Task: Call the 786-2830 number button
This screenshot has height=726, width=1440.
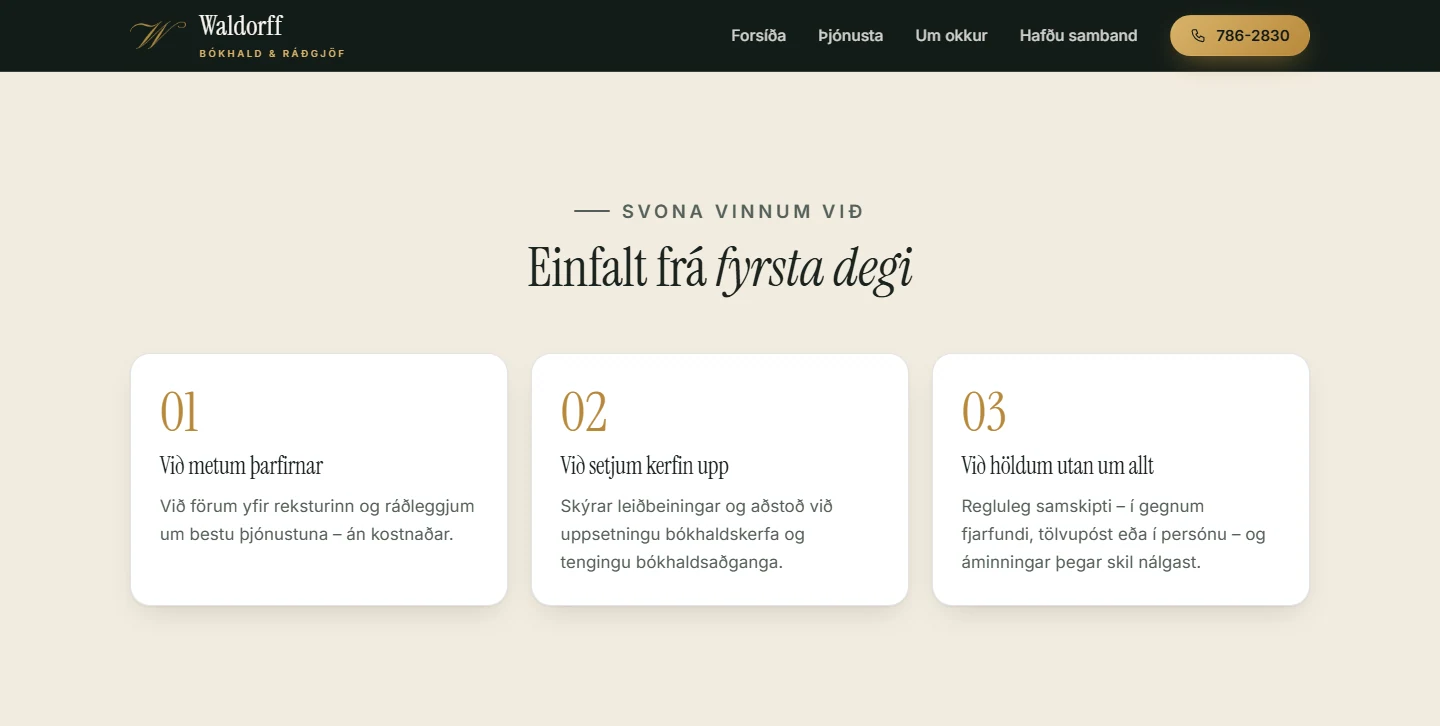Action: pyautogui.click(x=1240, y=36)
